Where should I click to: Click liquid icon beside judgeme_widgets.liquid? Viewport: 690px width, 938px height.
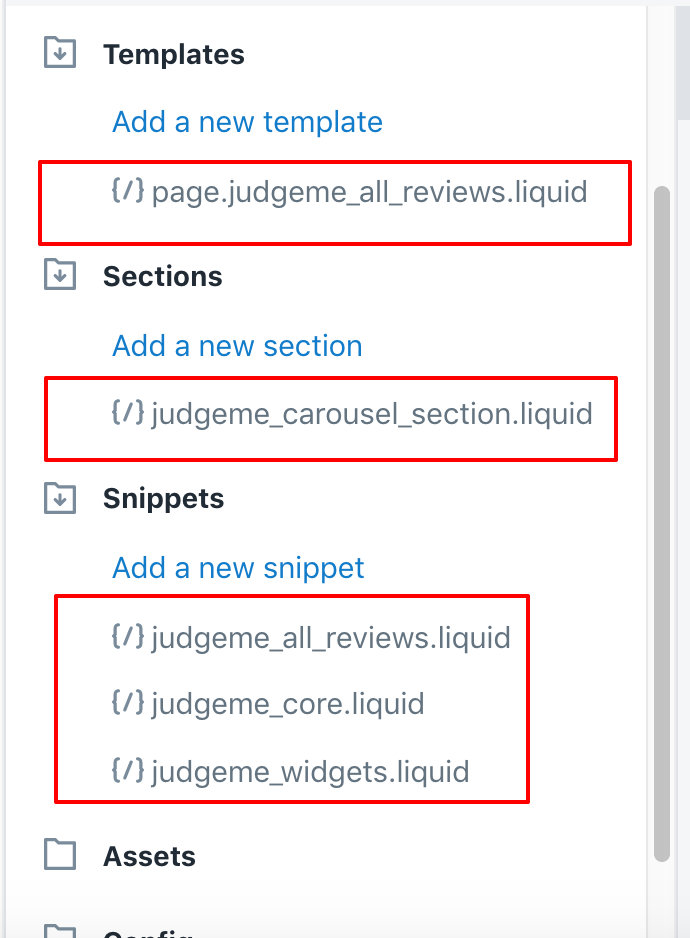pyautogui.click(x=127, y=769)
